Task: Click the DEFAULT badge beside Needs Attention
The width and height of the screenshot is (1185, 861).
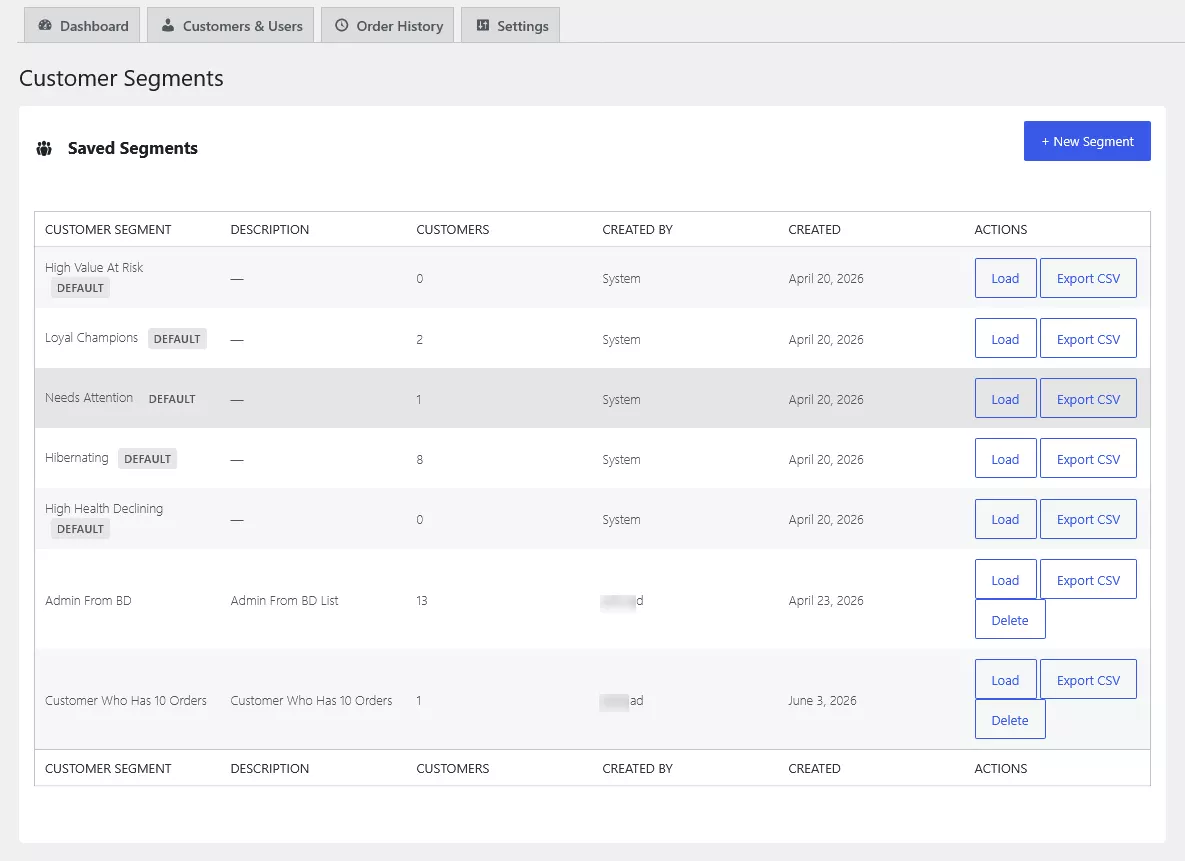Action: pos(172,398)
